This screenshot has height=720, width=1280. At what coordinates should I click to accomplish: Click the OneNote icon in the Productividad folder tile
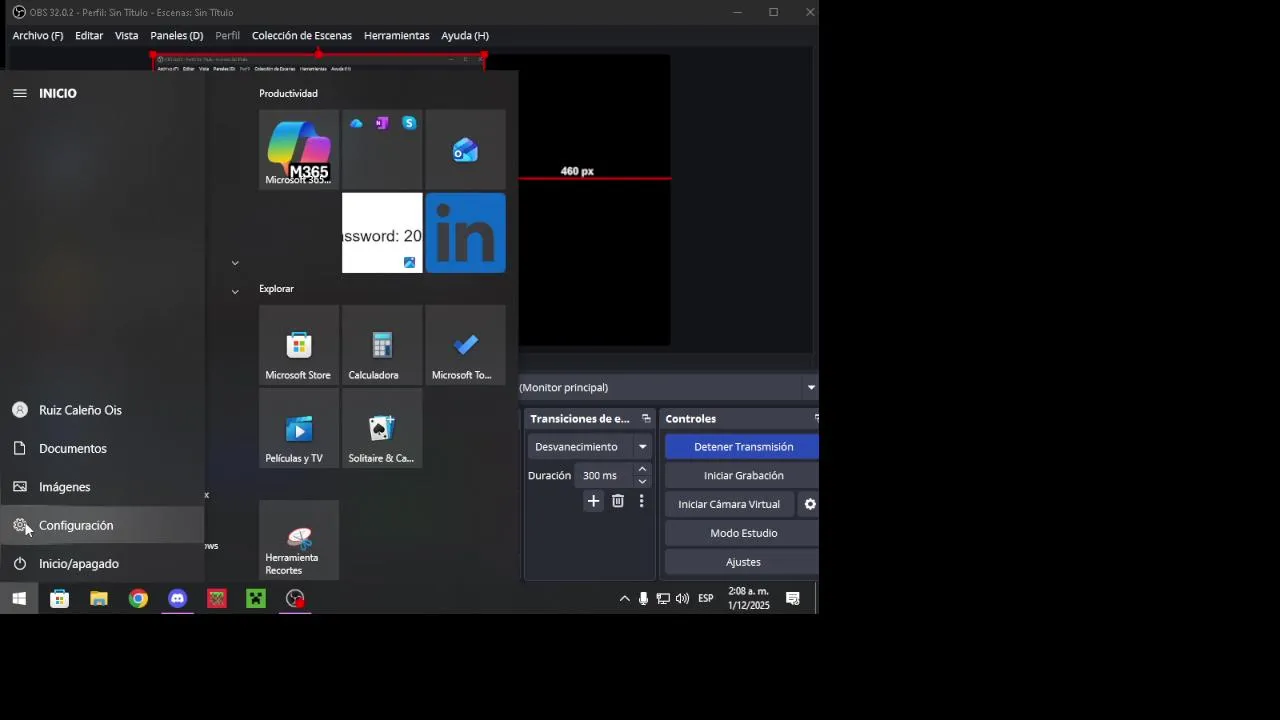click(x=382, y=123)
